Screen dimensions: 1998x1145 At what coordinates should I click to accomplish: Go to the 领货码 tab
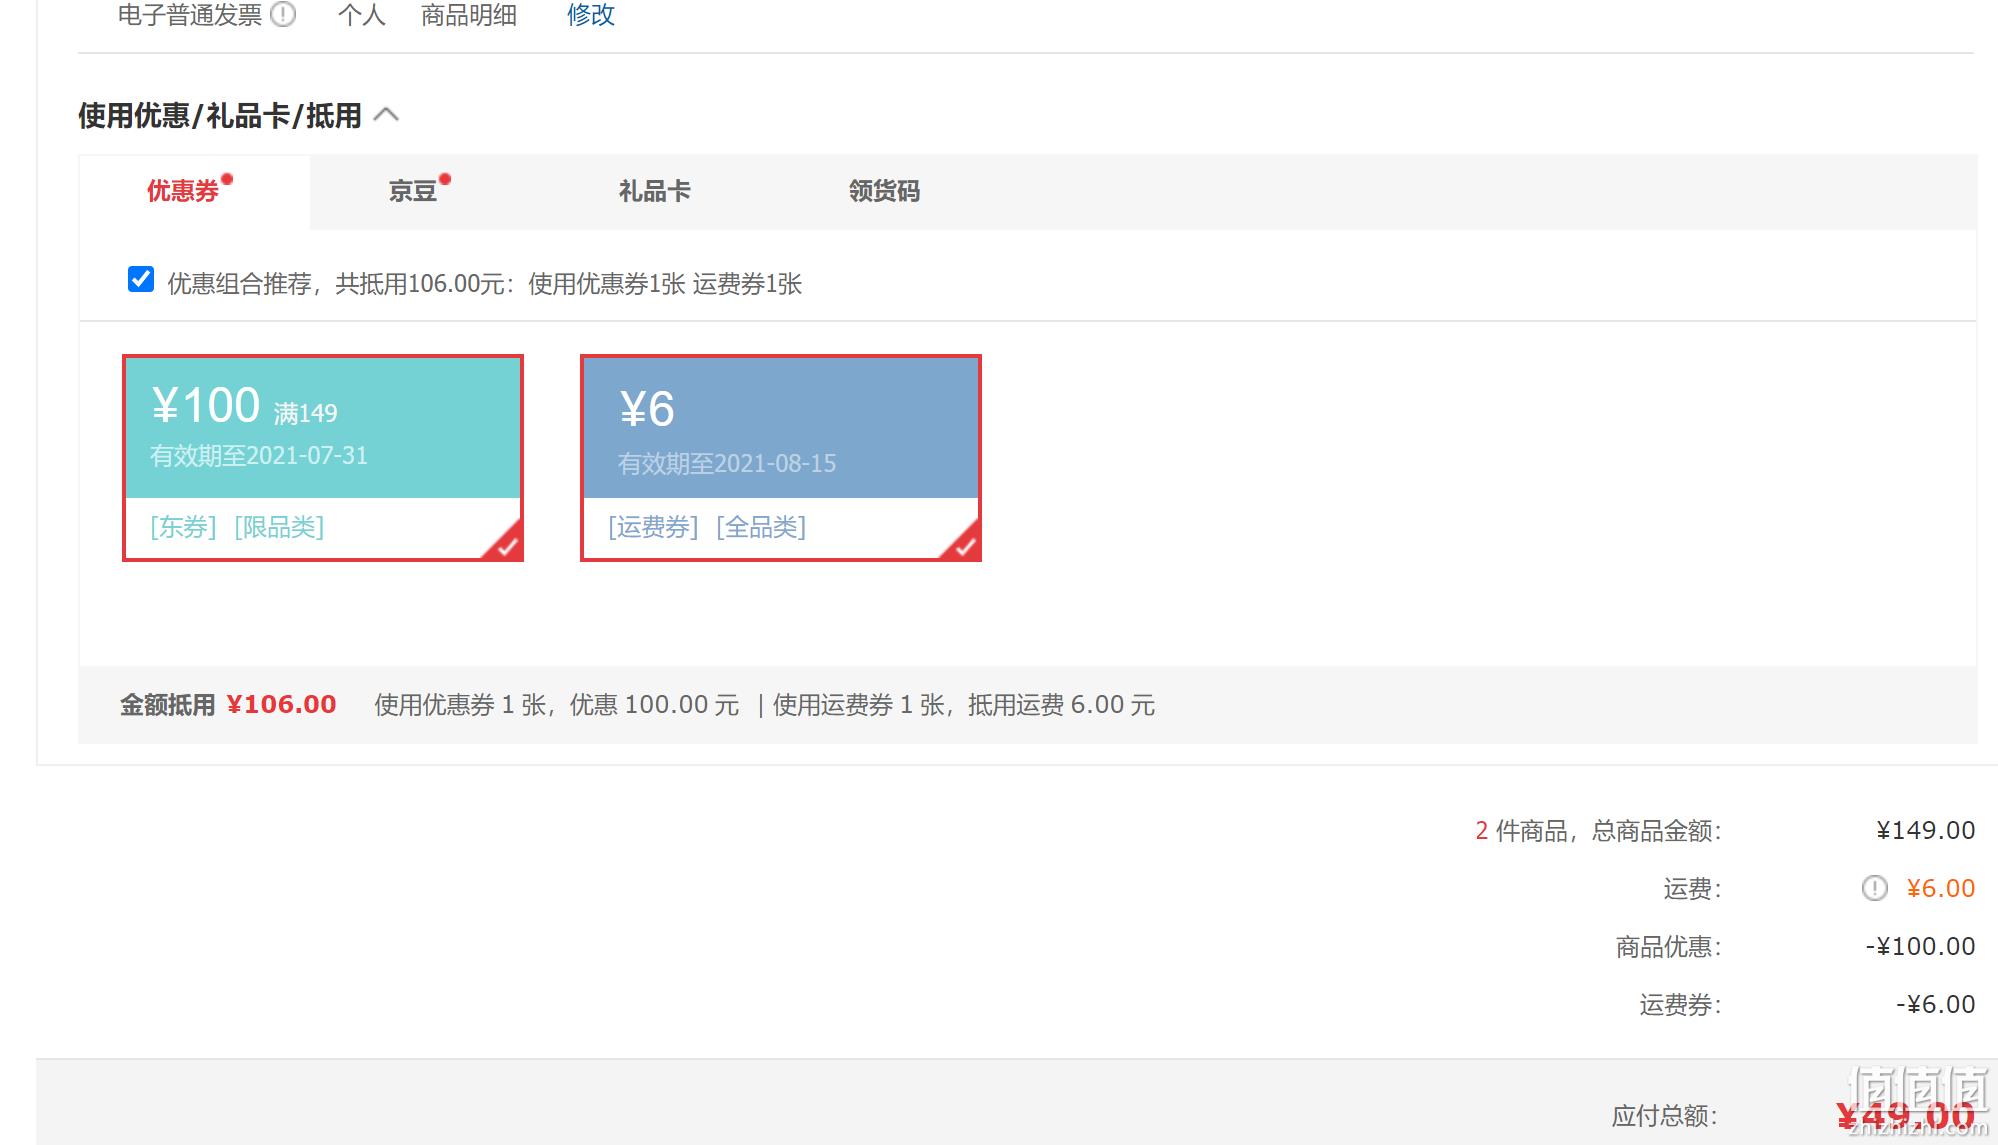(x=884, y=191)
